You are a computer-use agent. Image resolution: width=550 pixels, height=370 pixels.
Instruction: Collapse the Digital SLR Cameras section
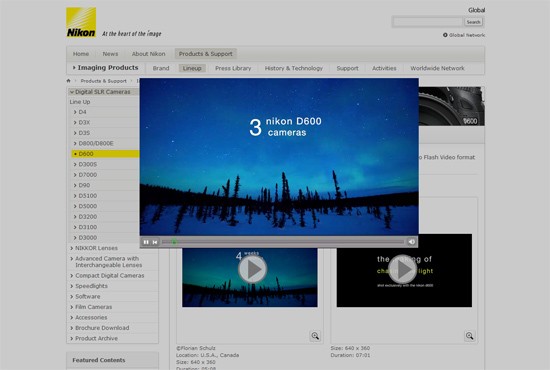(103, 92)
